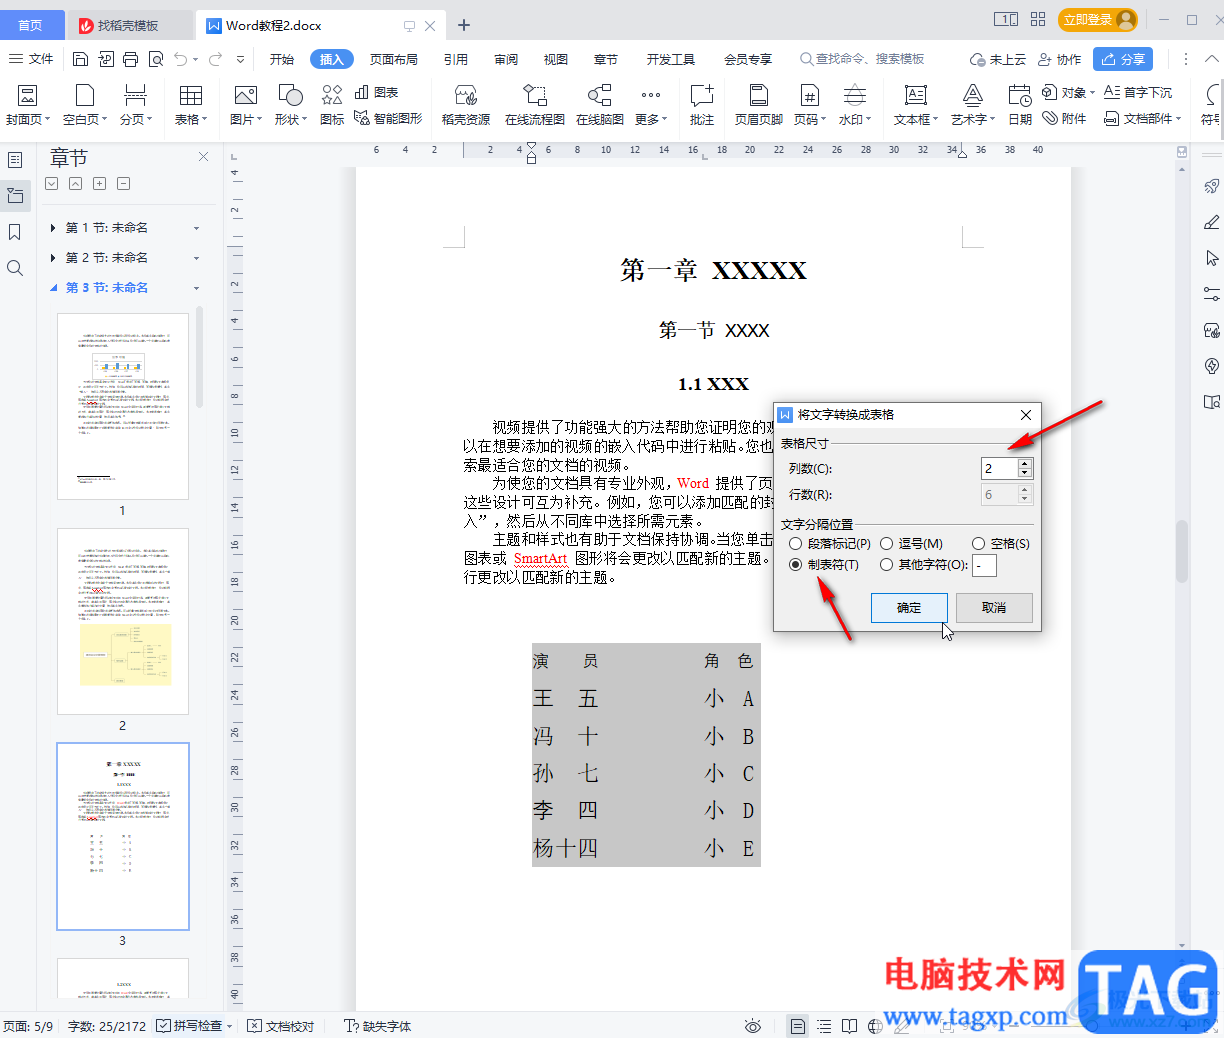Screen dimensions: 1224x1038
Task: Select 空格(S) radio option
Action: point(979,544)
